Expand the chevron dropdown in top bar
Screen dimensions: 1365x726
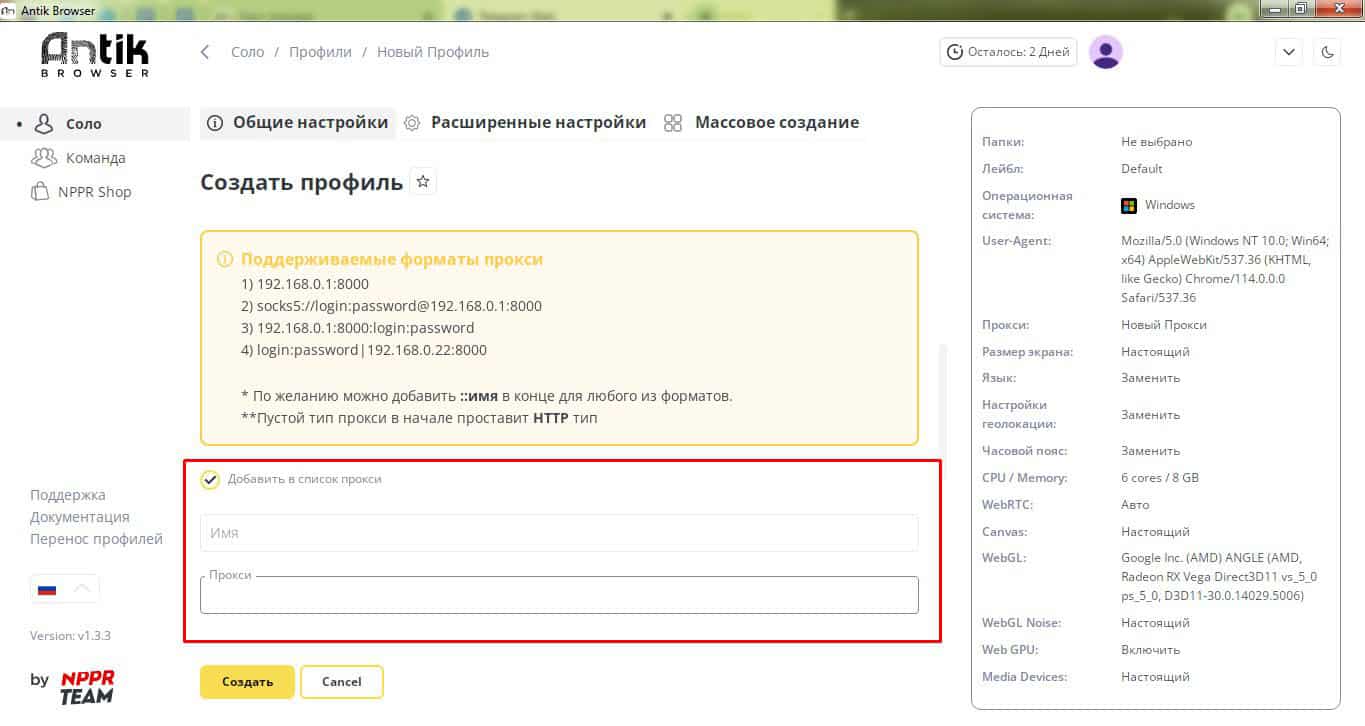coord(1288,52)
